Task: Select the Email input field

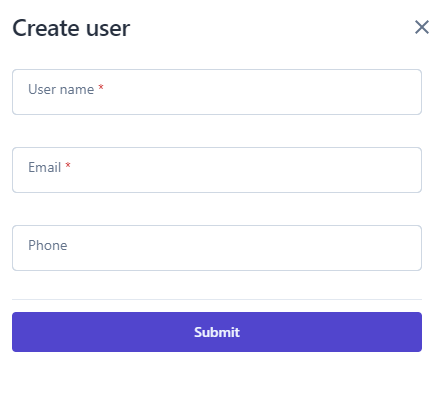Action: (217, 170)
